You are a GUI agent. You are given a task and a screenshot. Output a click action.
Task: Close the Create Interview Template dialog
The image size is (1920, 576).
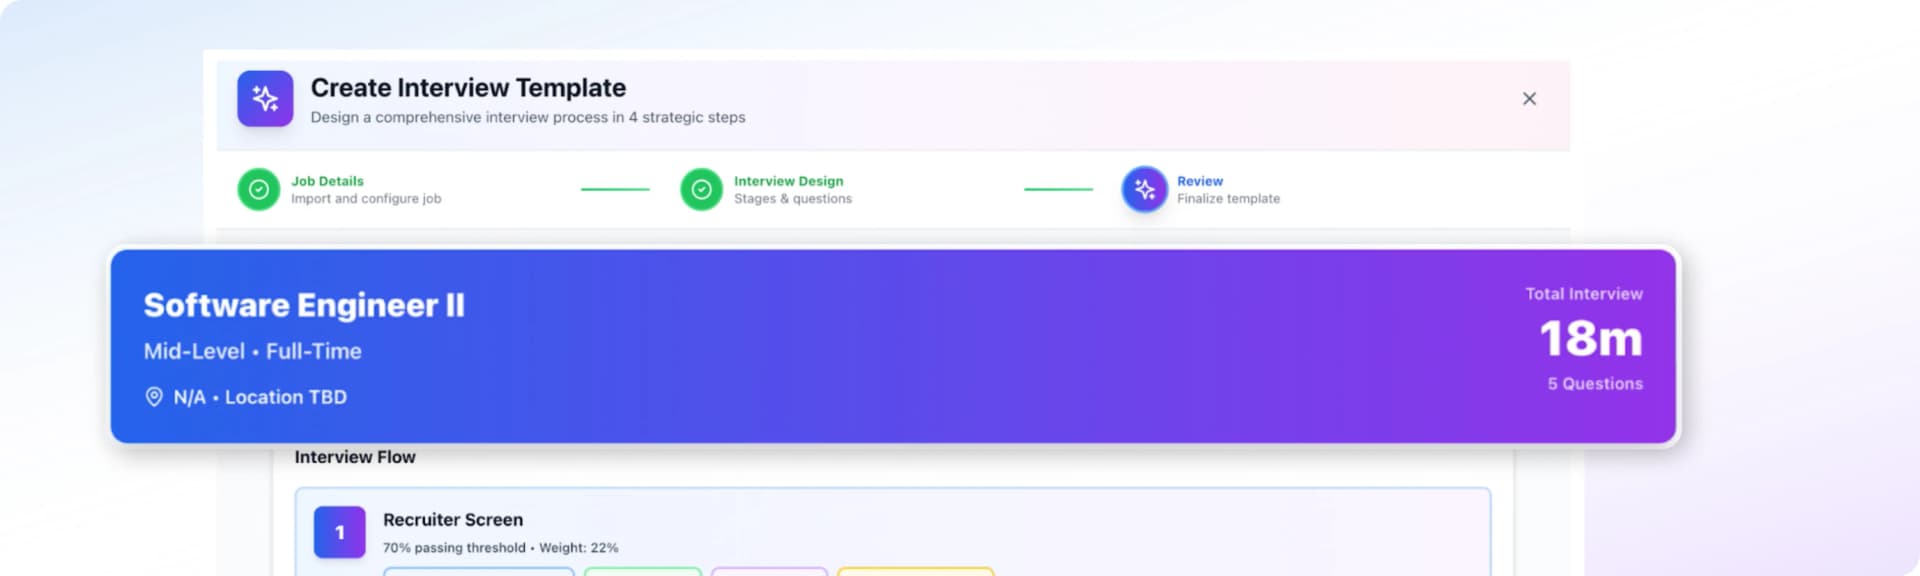click(1529, 98)
